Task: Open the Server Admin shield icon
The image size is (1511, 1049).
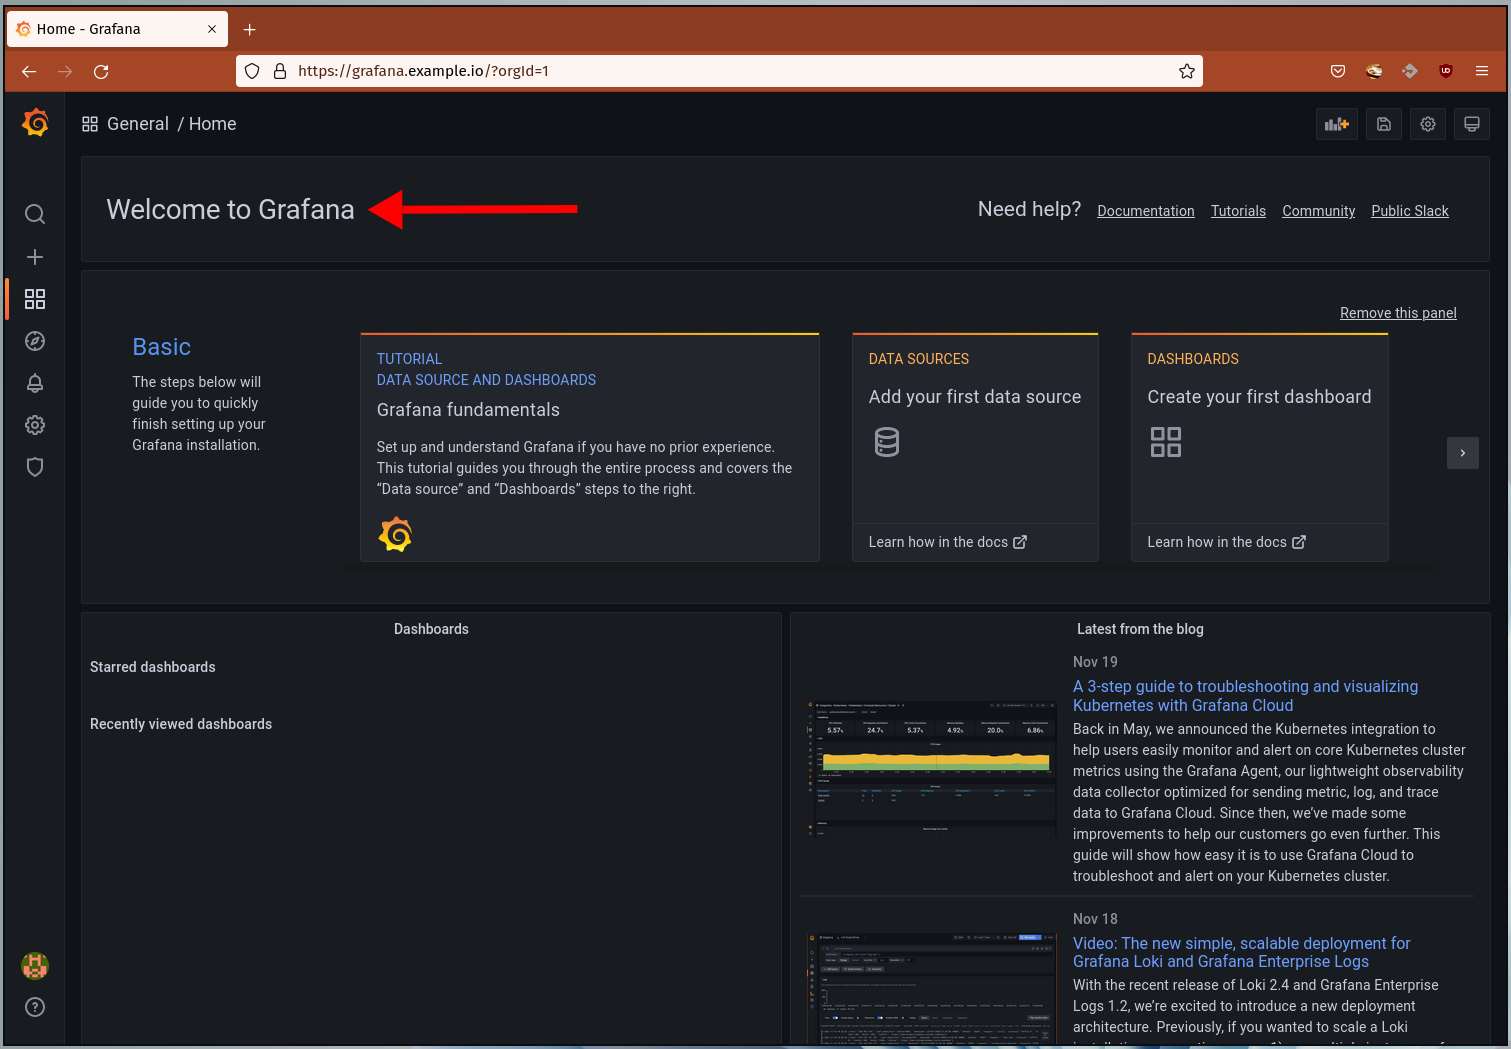Action: click(x=35, y=467)
